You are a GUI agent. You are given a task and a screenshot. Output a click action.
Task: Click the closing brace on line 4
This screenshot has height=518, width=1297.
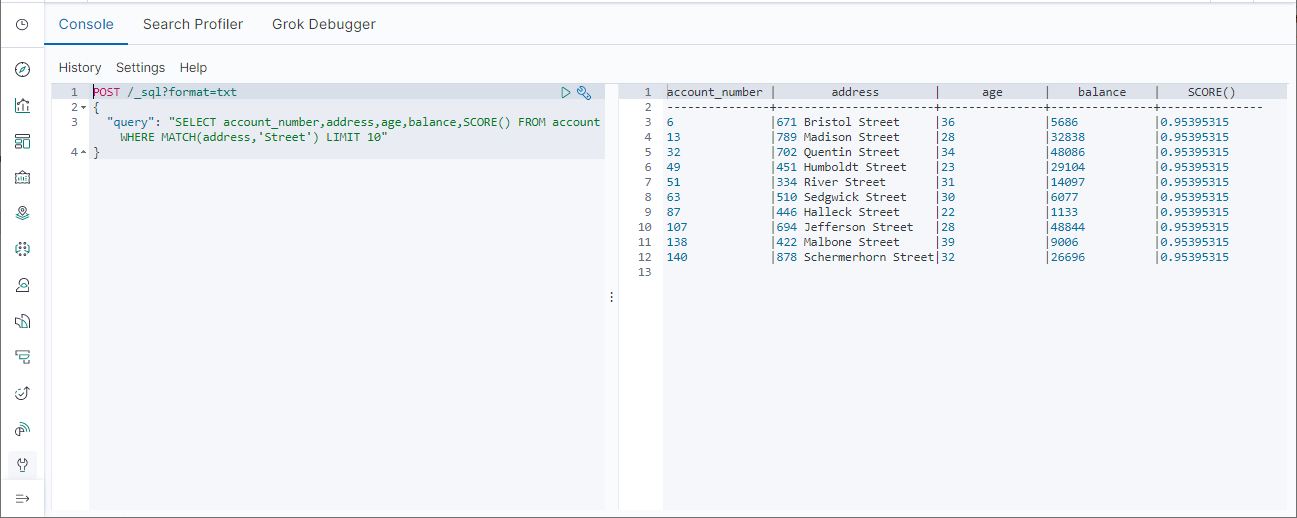(x=97, y=152)
